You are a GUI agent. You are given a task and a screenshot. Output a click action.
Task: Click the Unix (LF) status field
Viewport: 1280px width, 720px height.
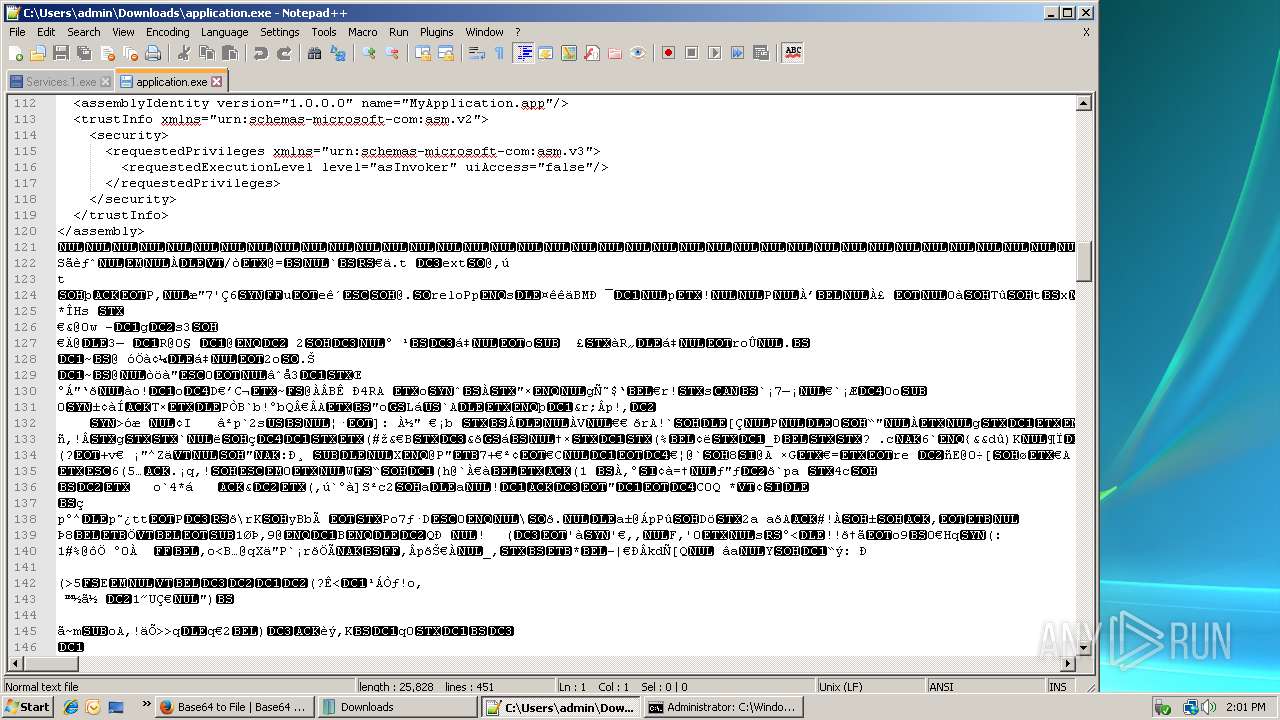[872, 687]
